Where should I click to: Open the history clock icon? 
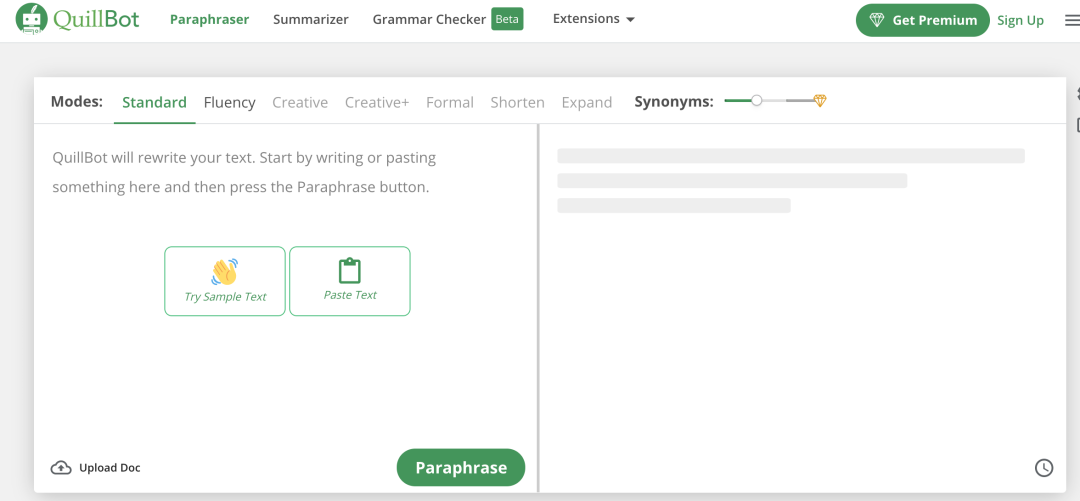[x=1043, y=467]
